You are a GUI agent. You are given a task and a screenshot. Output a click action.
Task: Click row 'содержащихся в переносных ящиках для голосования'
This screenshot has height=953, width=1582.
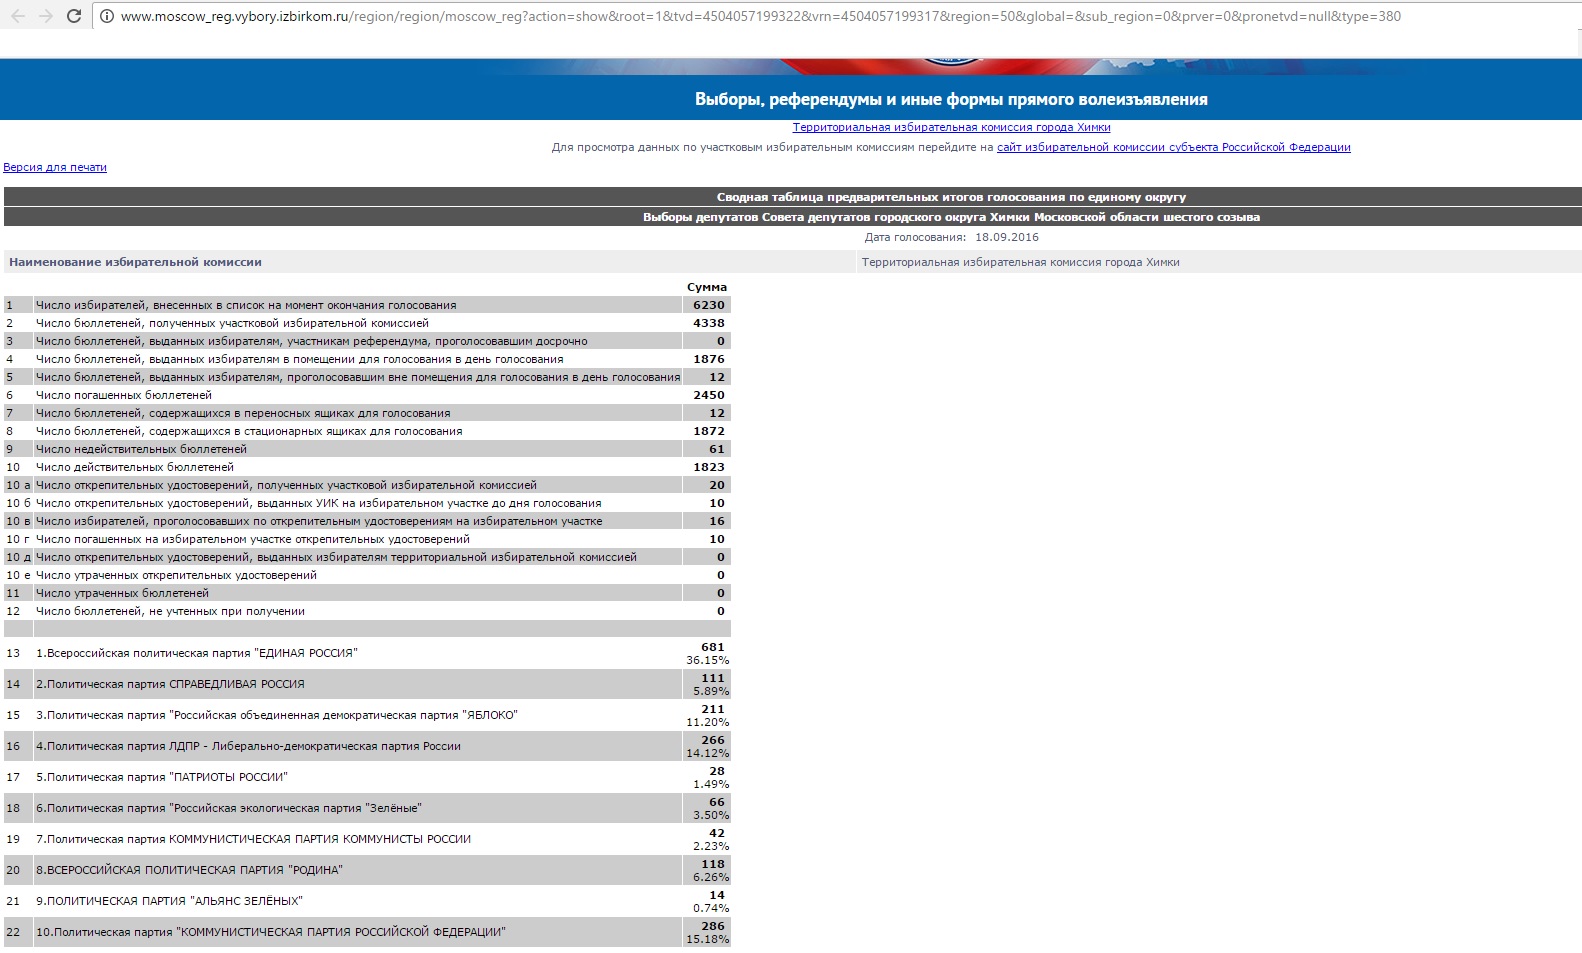(243, 413)
